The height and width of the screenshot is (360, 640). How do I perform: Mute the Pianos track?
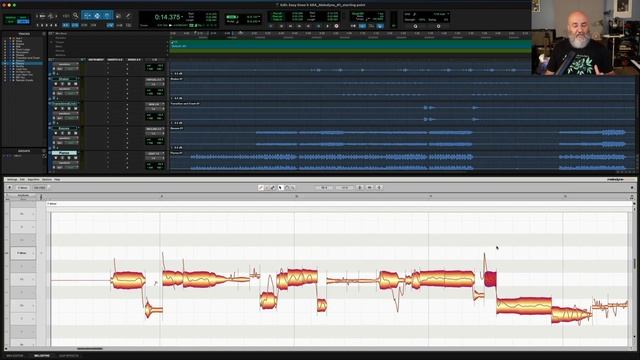click(76, 158)
